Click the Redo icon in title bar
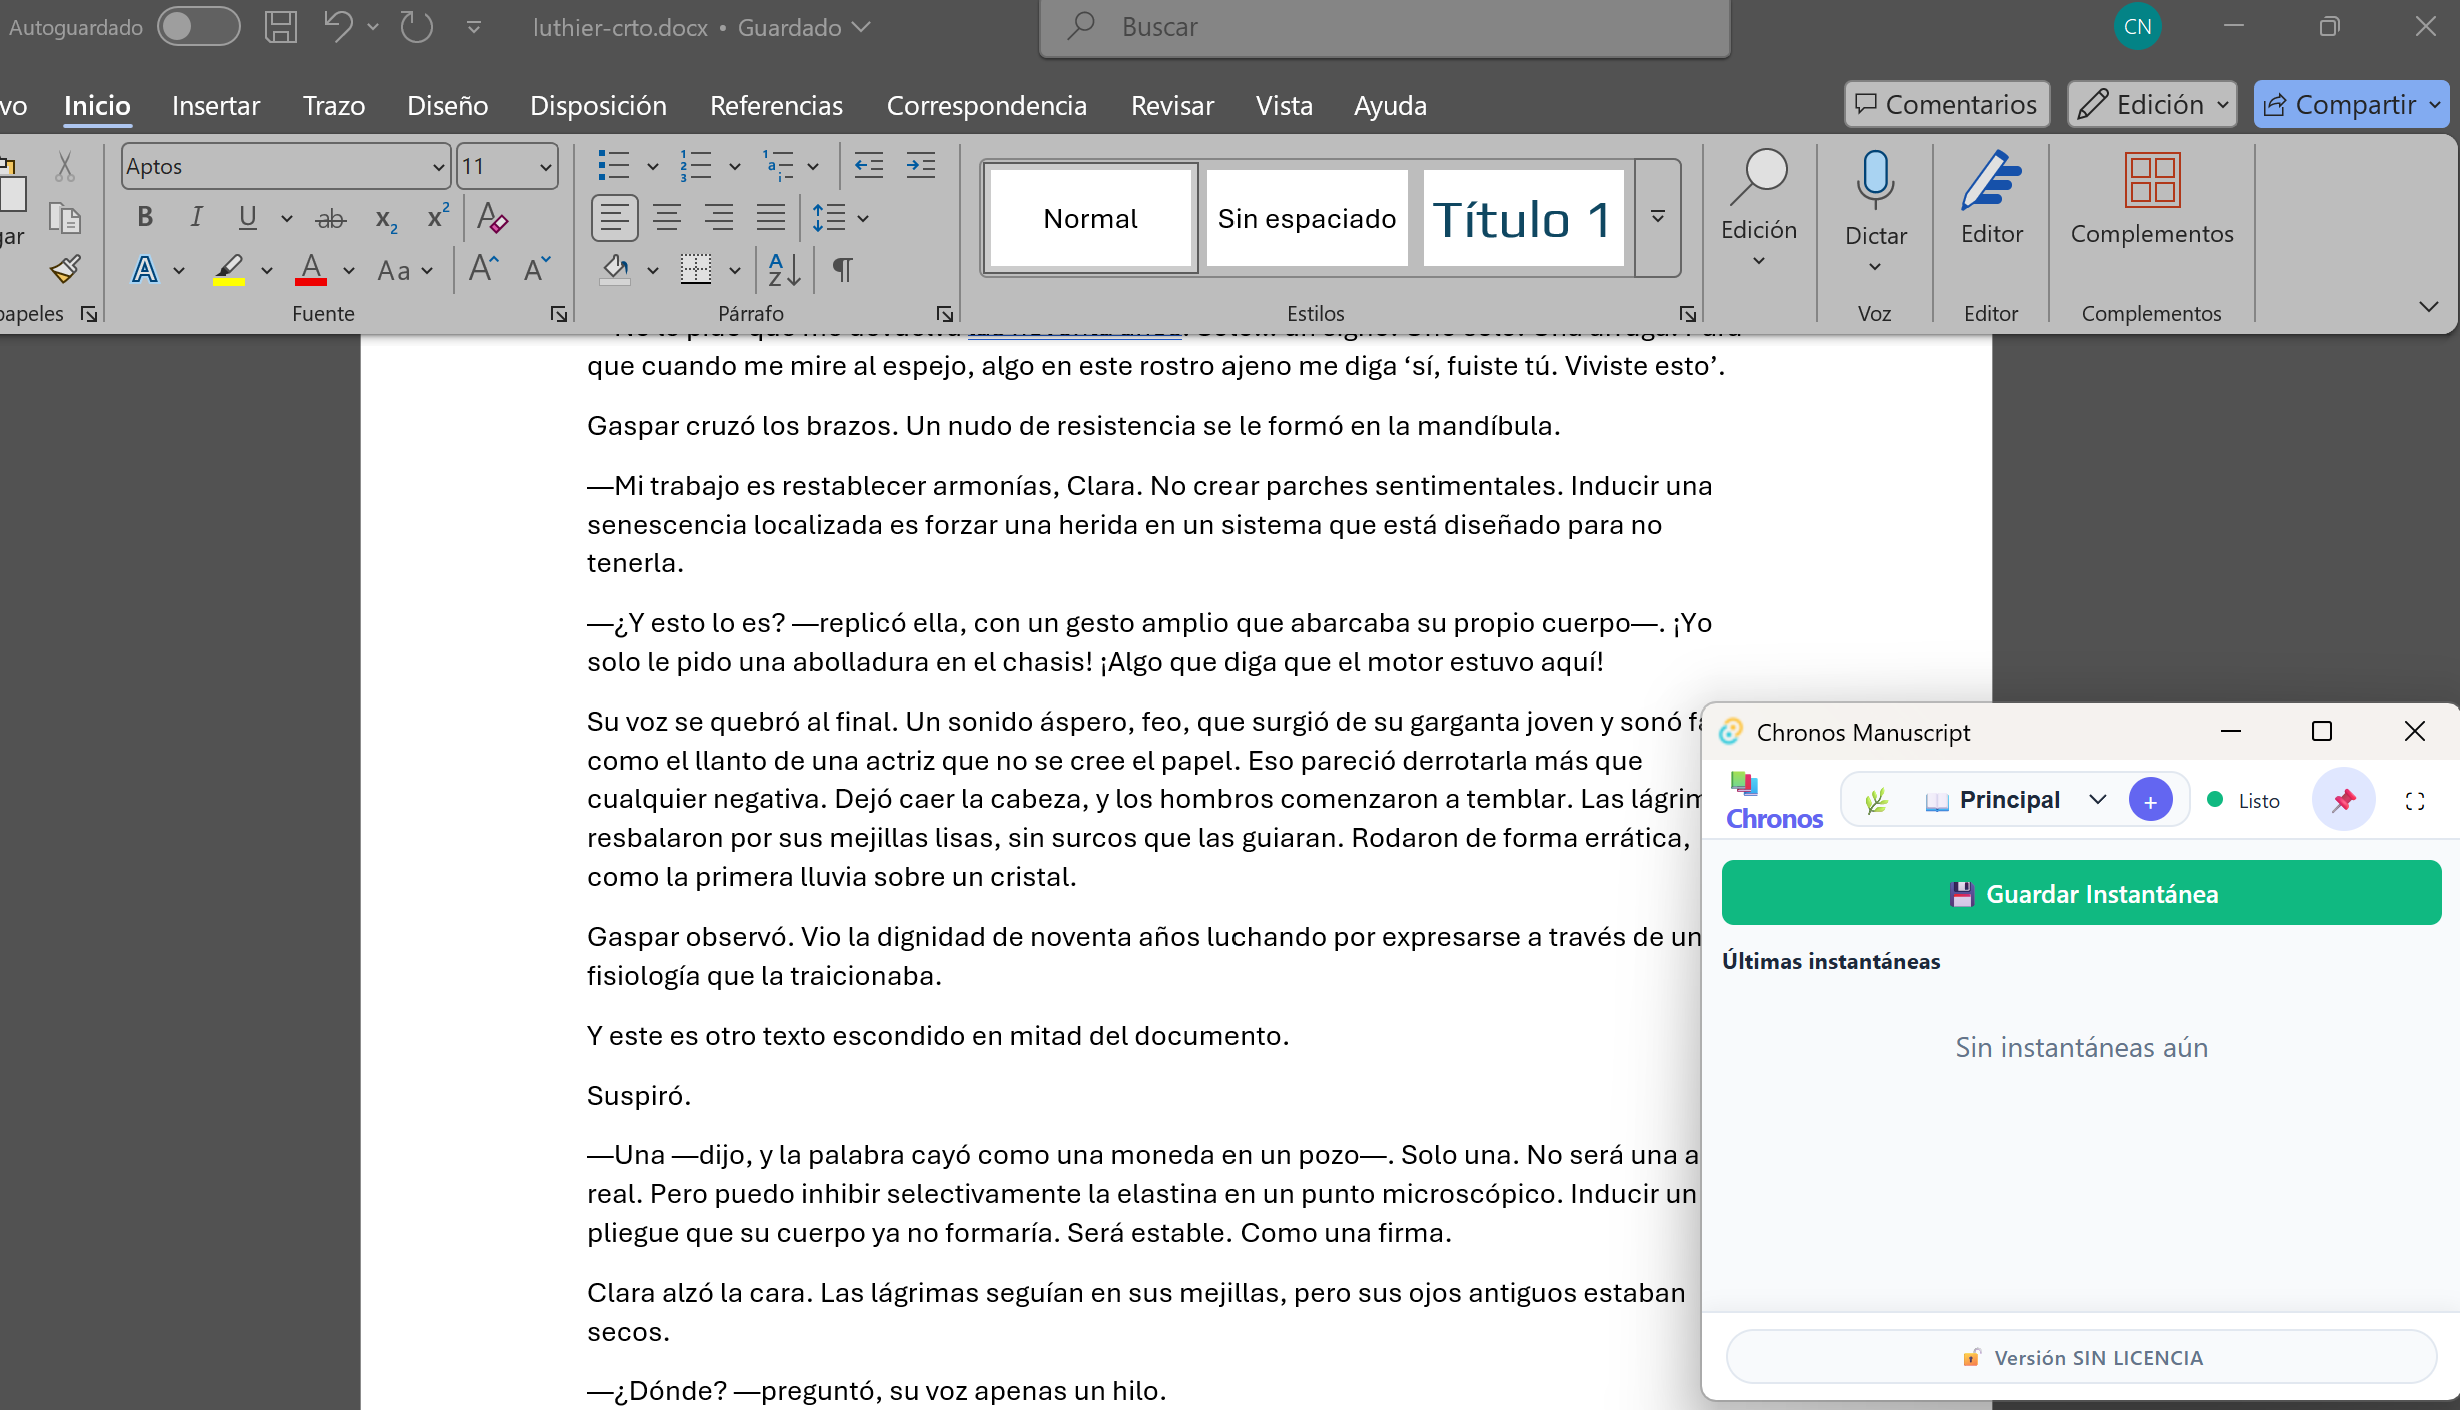Screen dimensions: 2460x1410 [417, 27]
